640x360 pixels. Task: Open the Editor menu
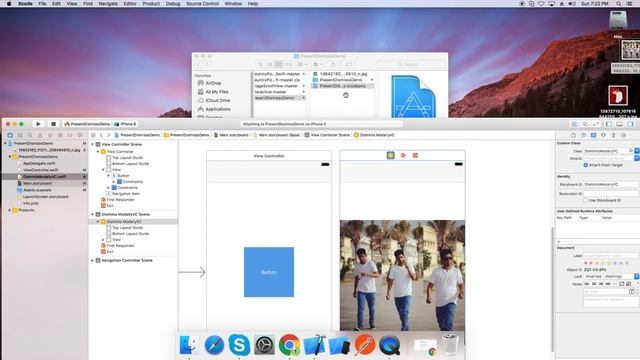[x=130, y=4]
